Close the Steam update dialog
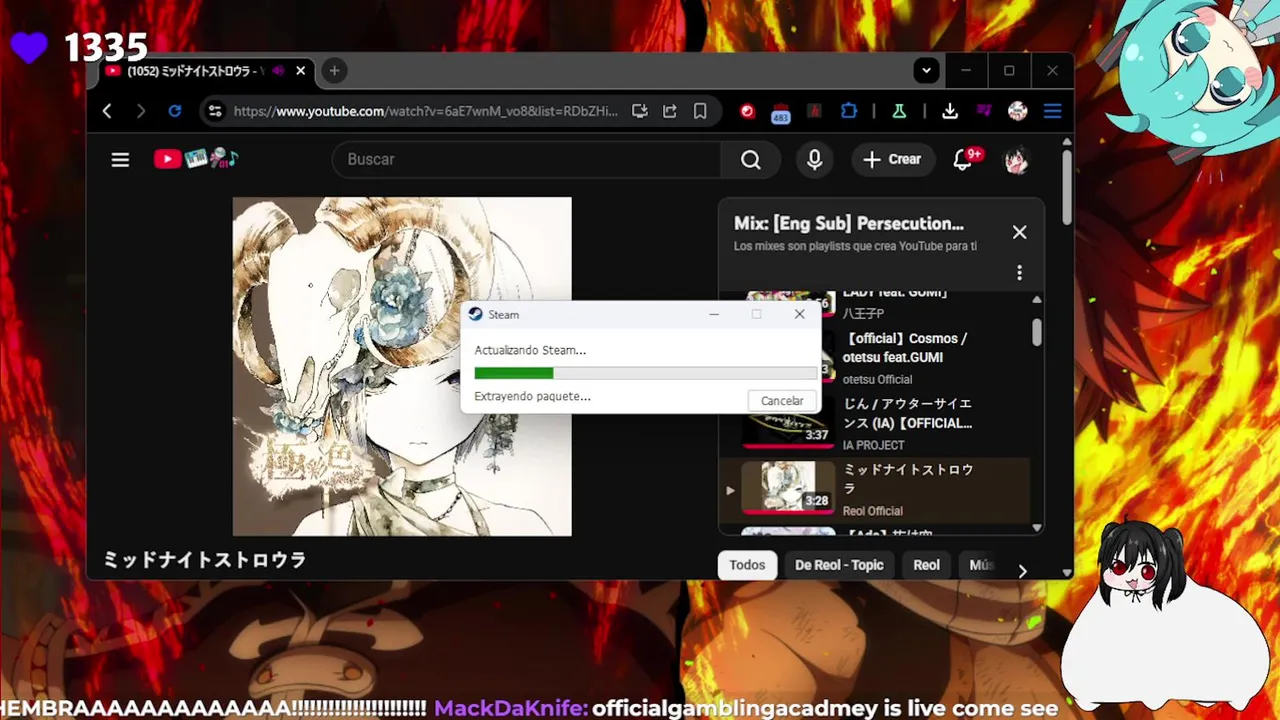1280x720 pixels. pyautogui.click(x=799, y=314)
